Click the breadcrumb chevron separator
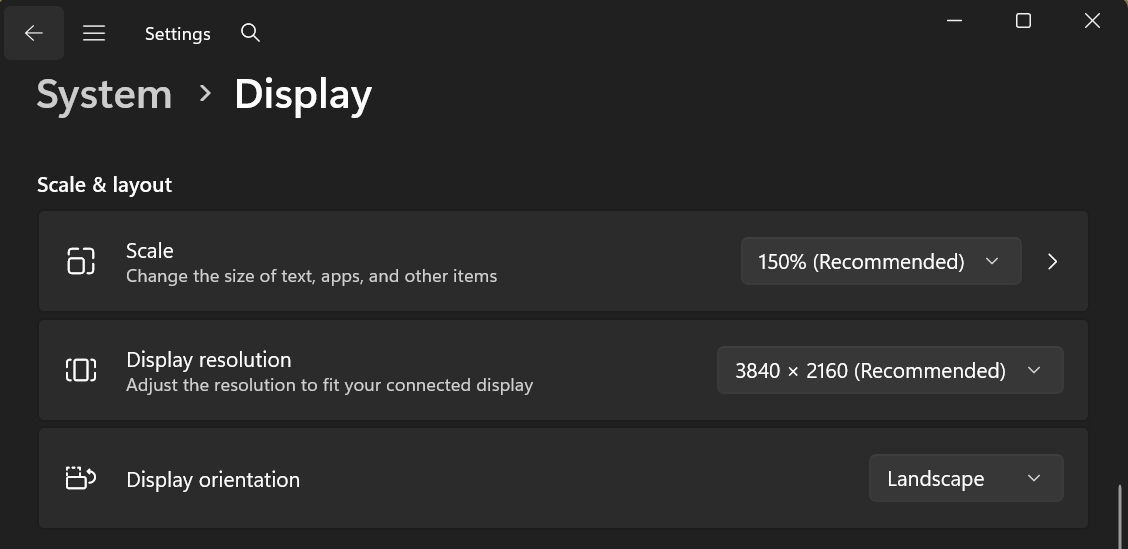The width and height of the screenshot is (1128, 549). [205, 93]
